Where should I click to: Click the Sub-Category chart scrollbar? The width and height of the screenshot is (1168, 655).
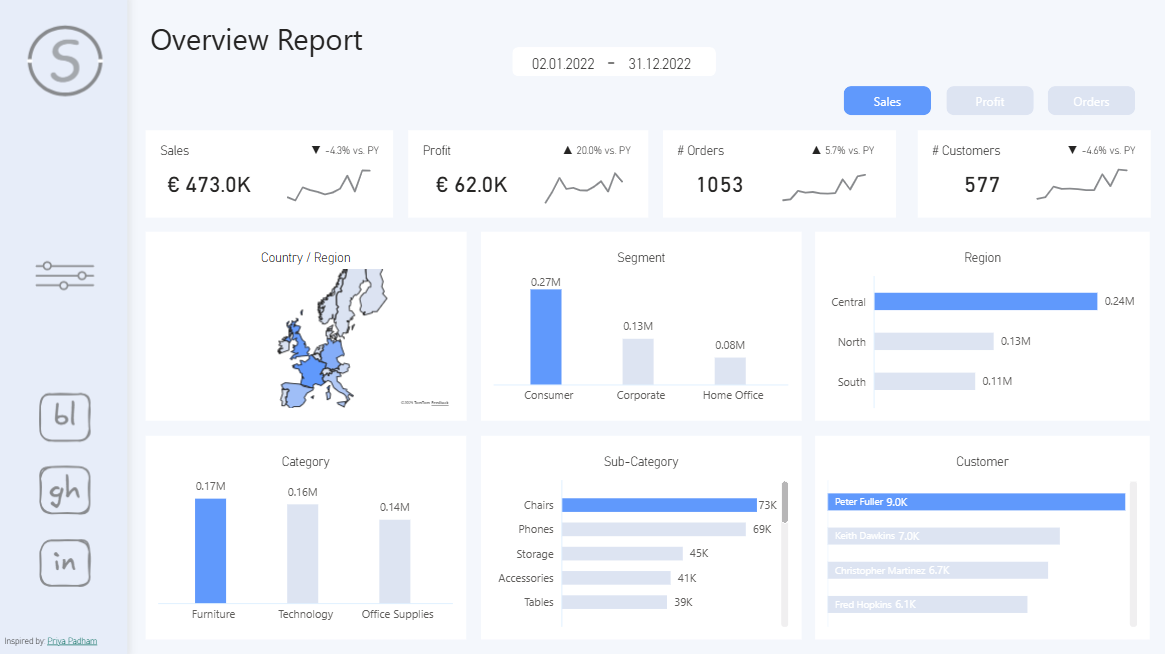point(784,503)
